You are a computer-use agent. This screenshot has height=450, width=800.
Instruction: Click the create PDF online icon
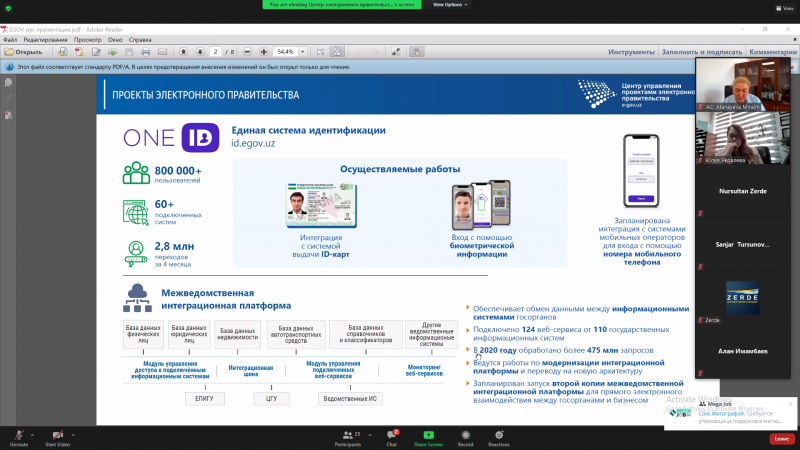click(63, 52)
